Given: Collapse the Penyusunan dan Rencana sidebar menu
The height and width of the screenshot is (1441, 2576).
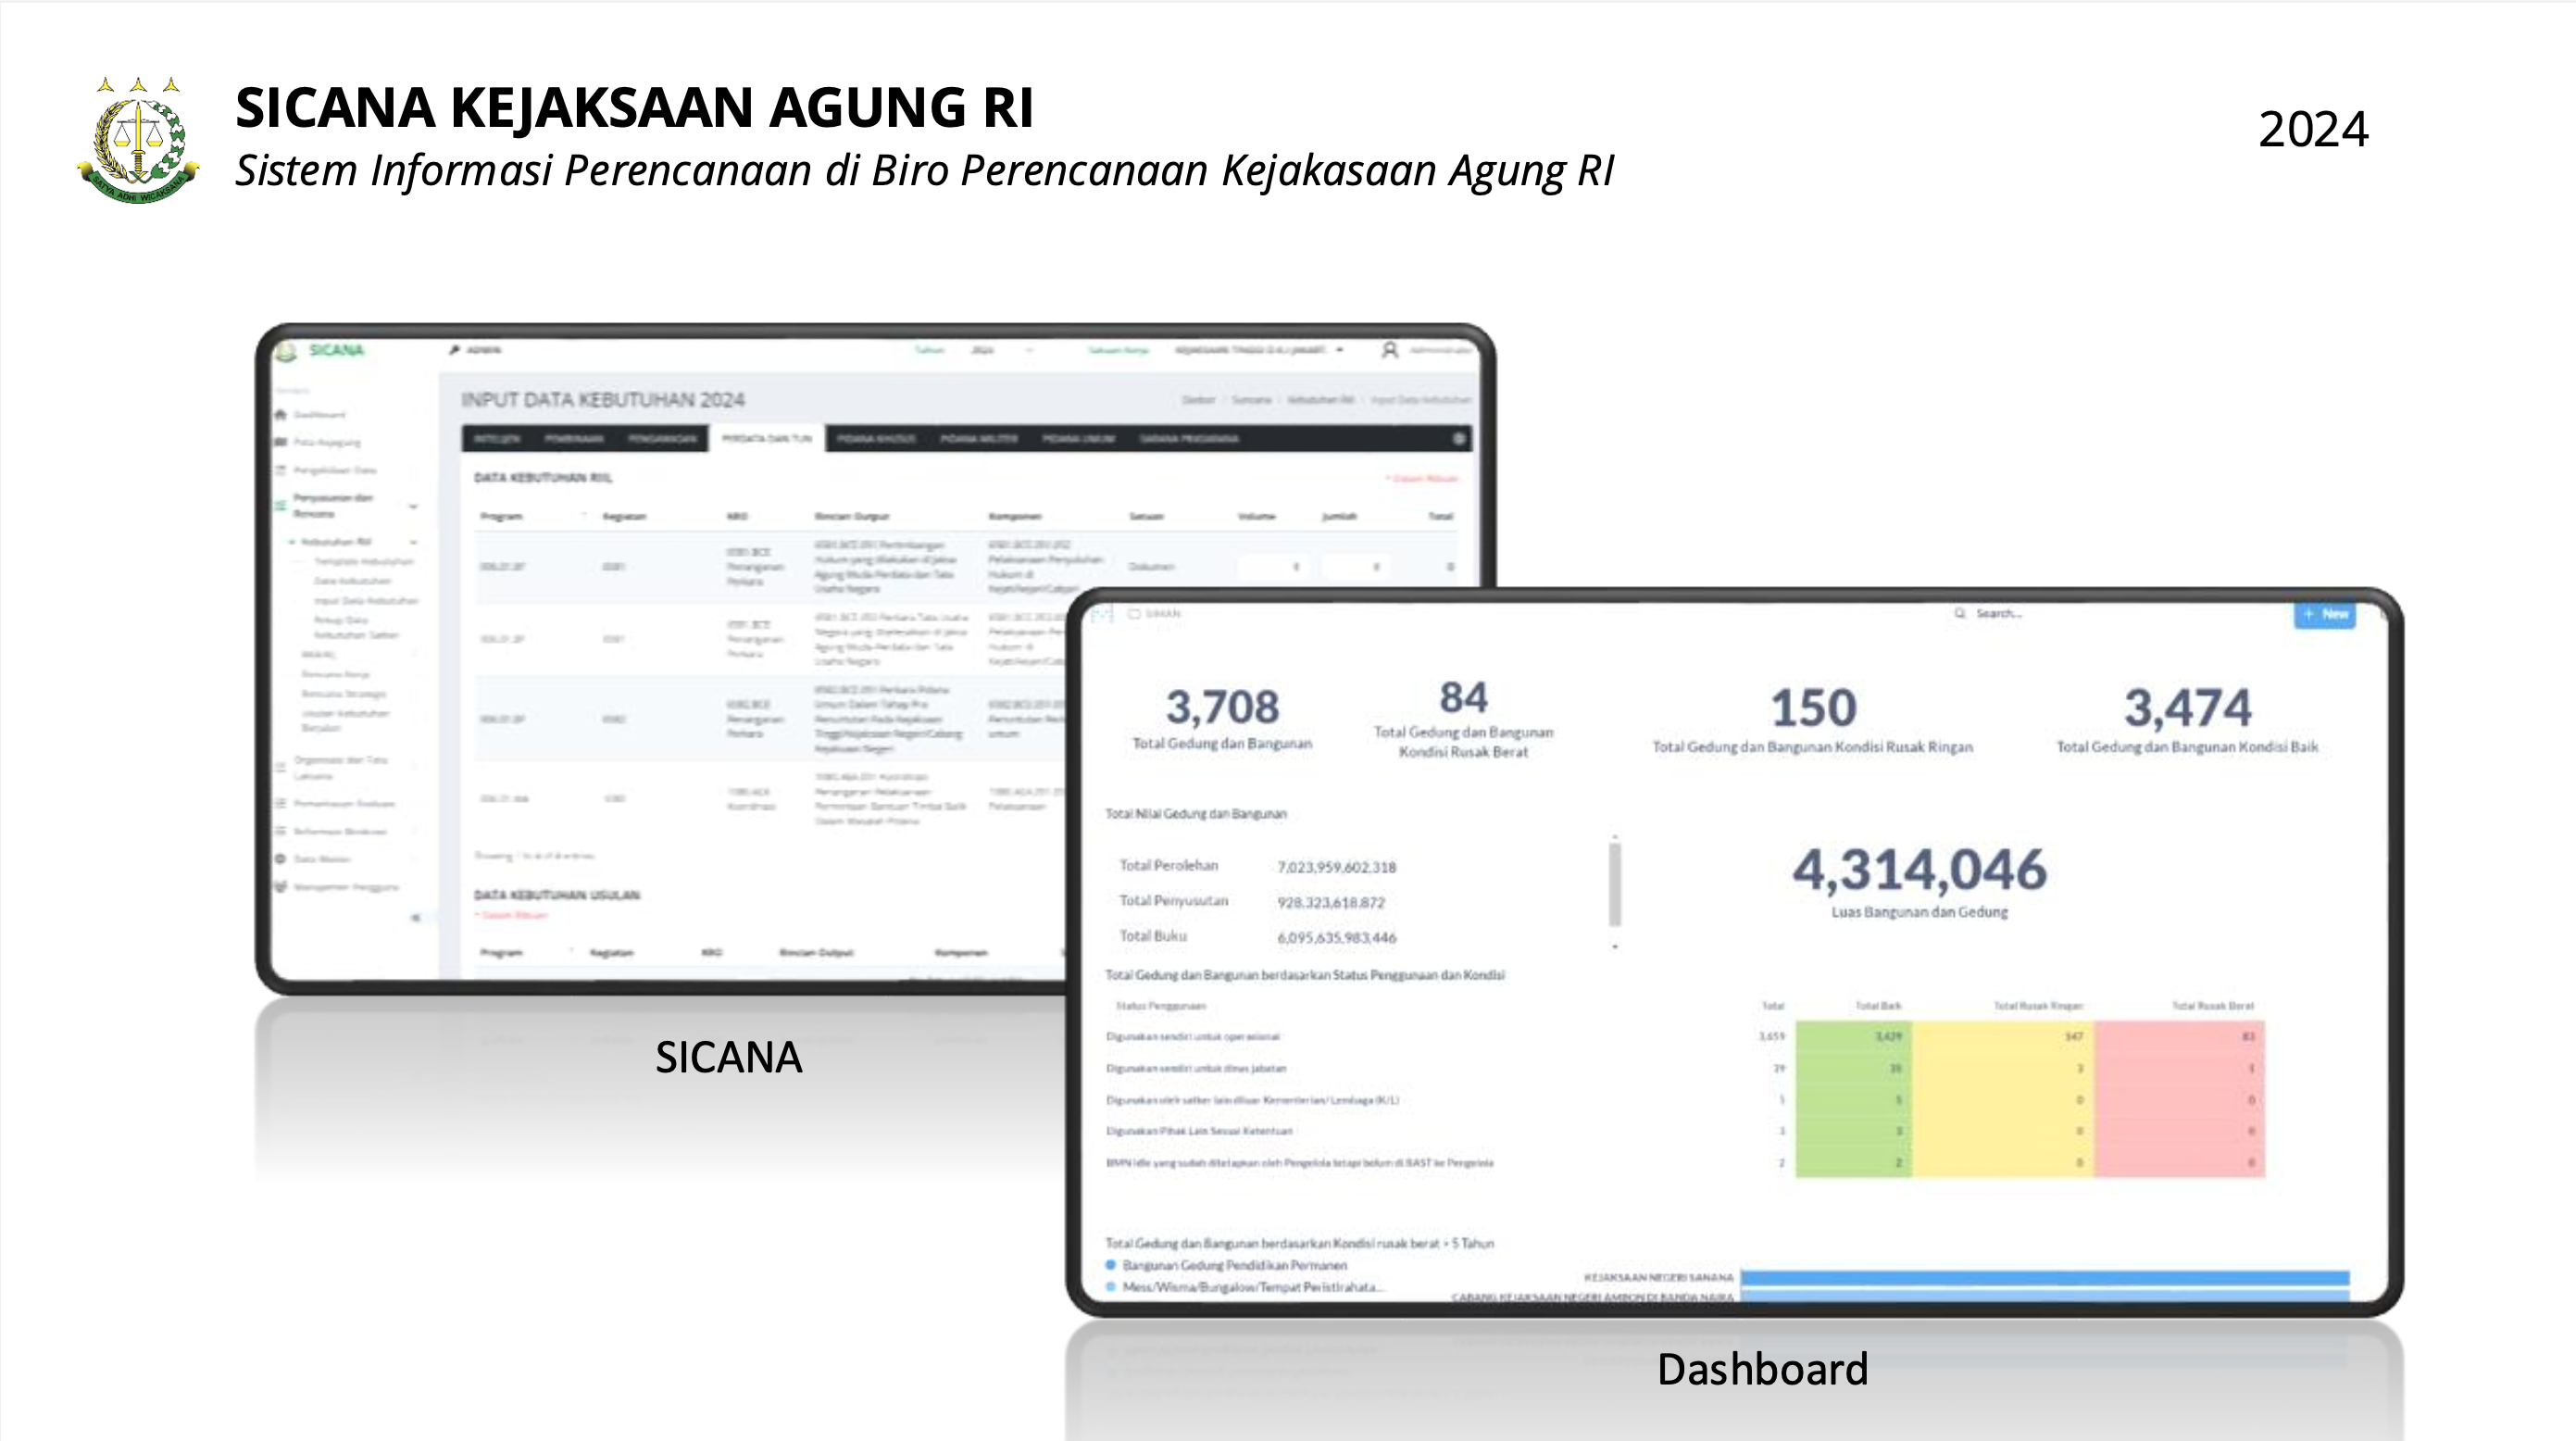Looking at the screenshot, I should pyautogui.click(x=413, y=506).
